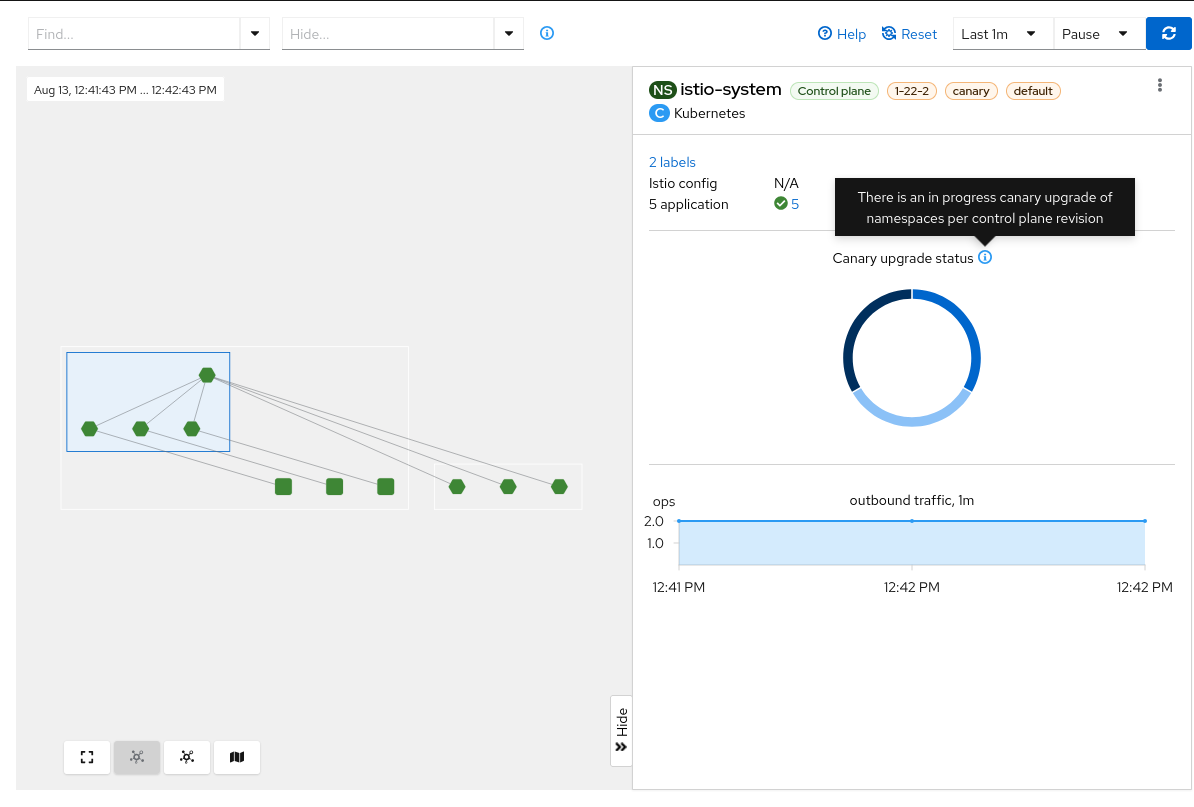This screenshot has width=1194, height=807.
Task: Click the Istio config N/A value
Action: tap(786, 183)
